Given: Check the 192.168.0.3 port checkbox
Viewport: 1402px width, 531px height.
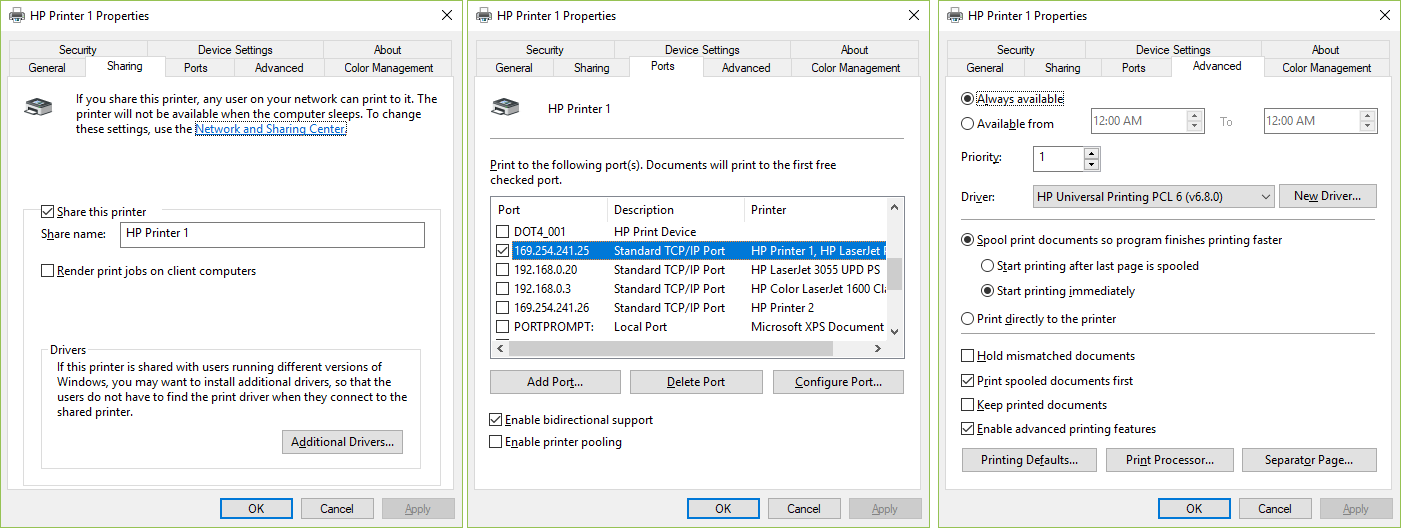Looking at the screenshot, I should 503,288.
